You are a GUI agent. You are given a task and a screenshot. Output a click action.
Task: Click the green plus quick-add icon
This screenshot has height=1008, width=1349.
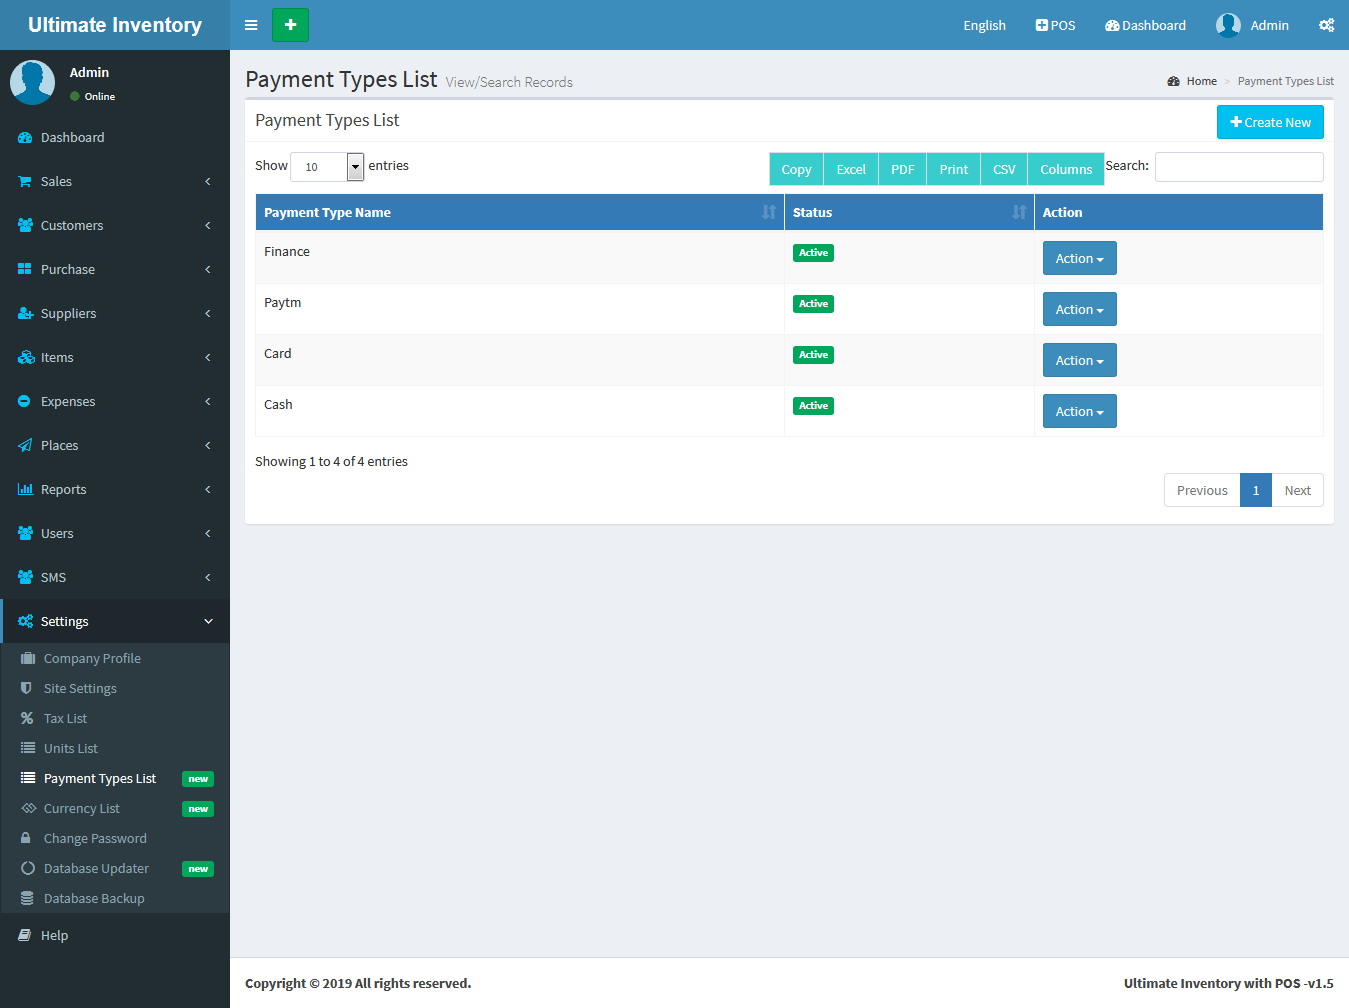[290, 25]
